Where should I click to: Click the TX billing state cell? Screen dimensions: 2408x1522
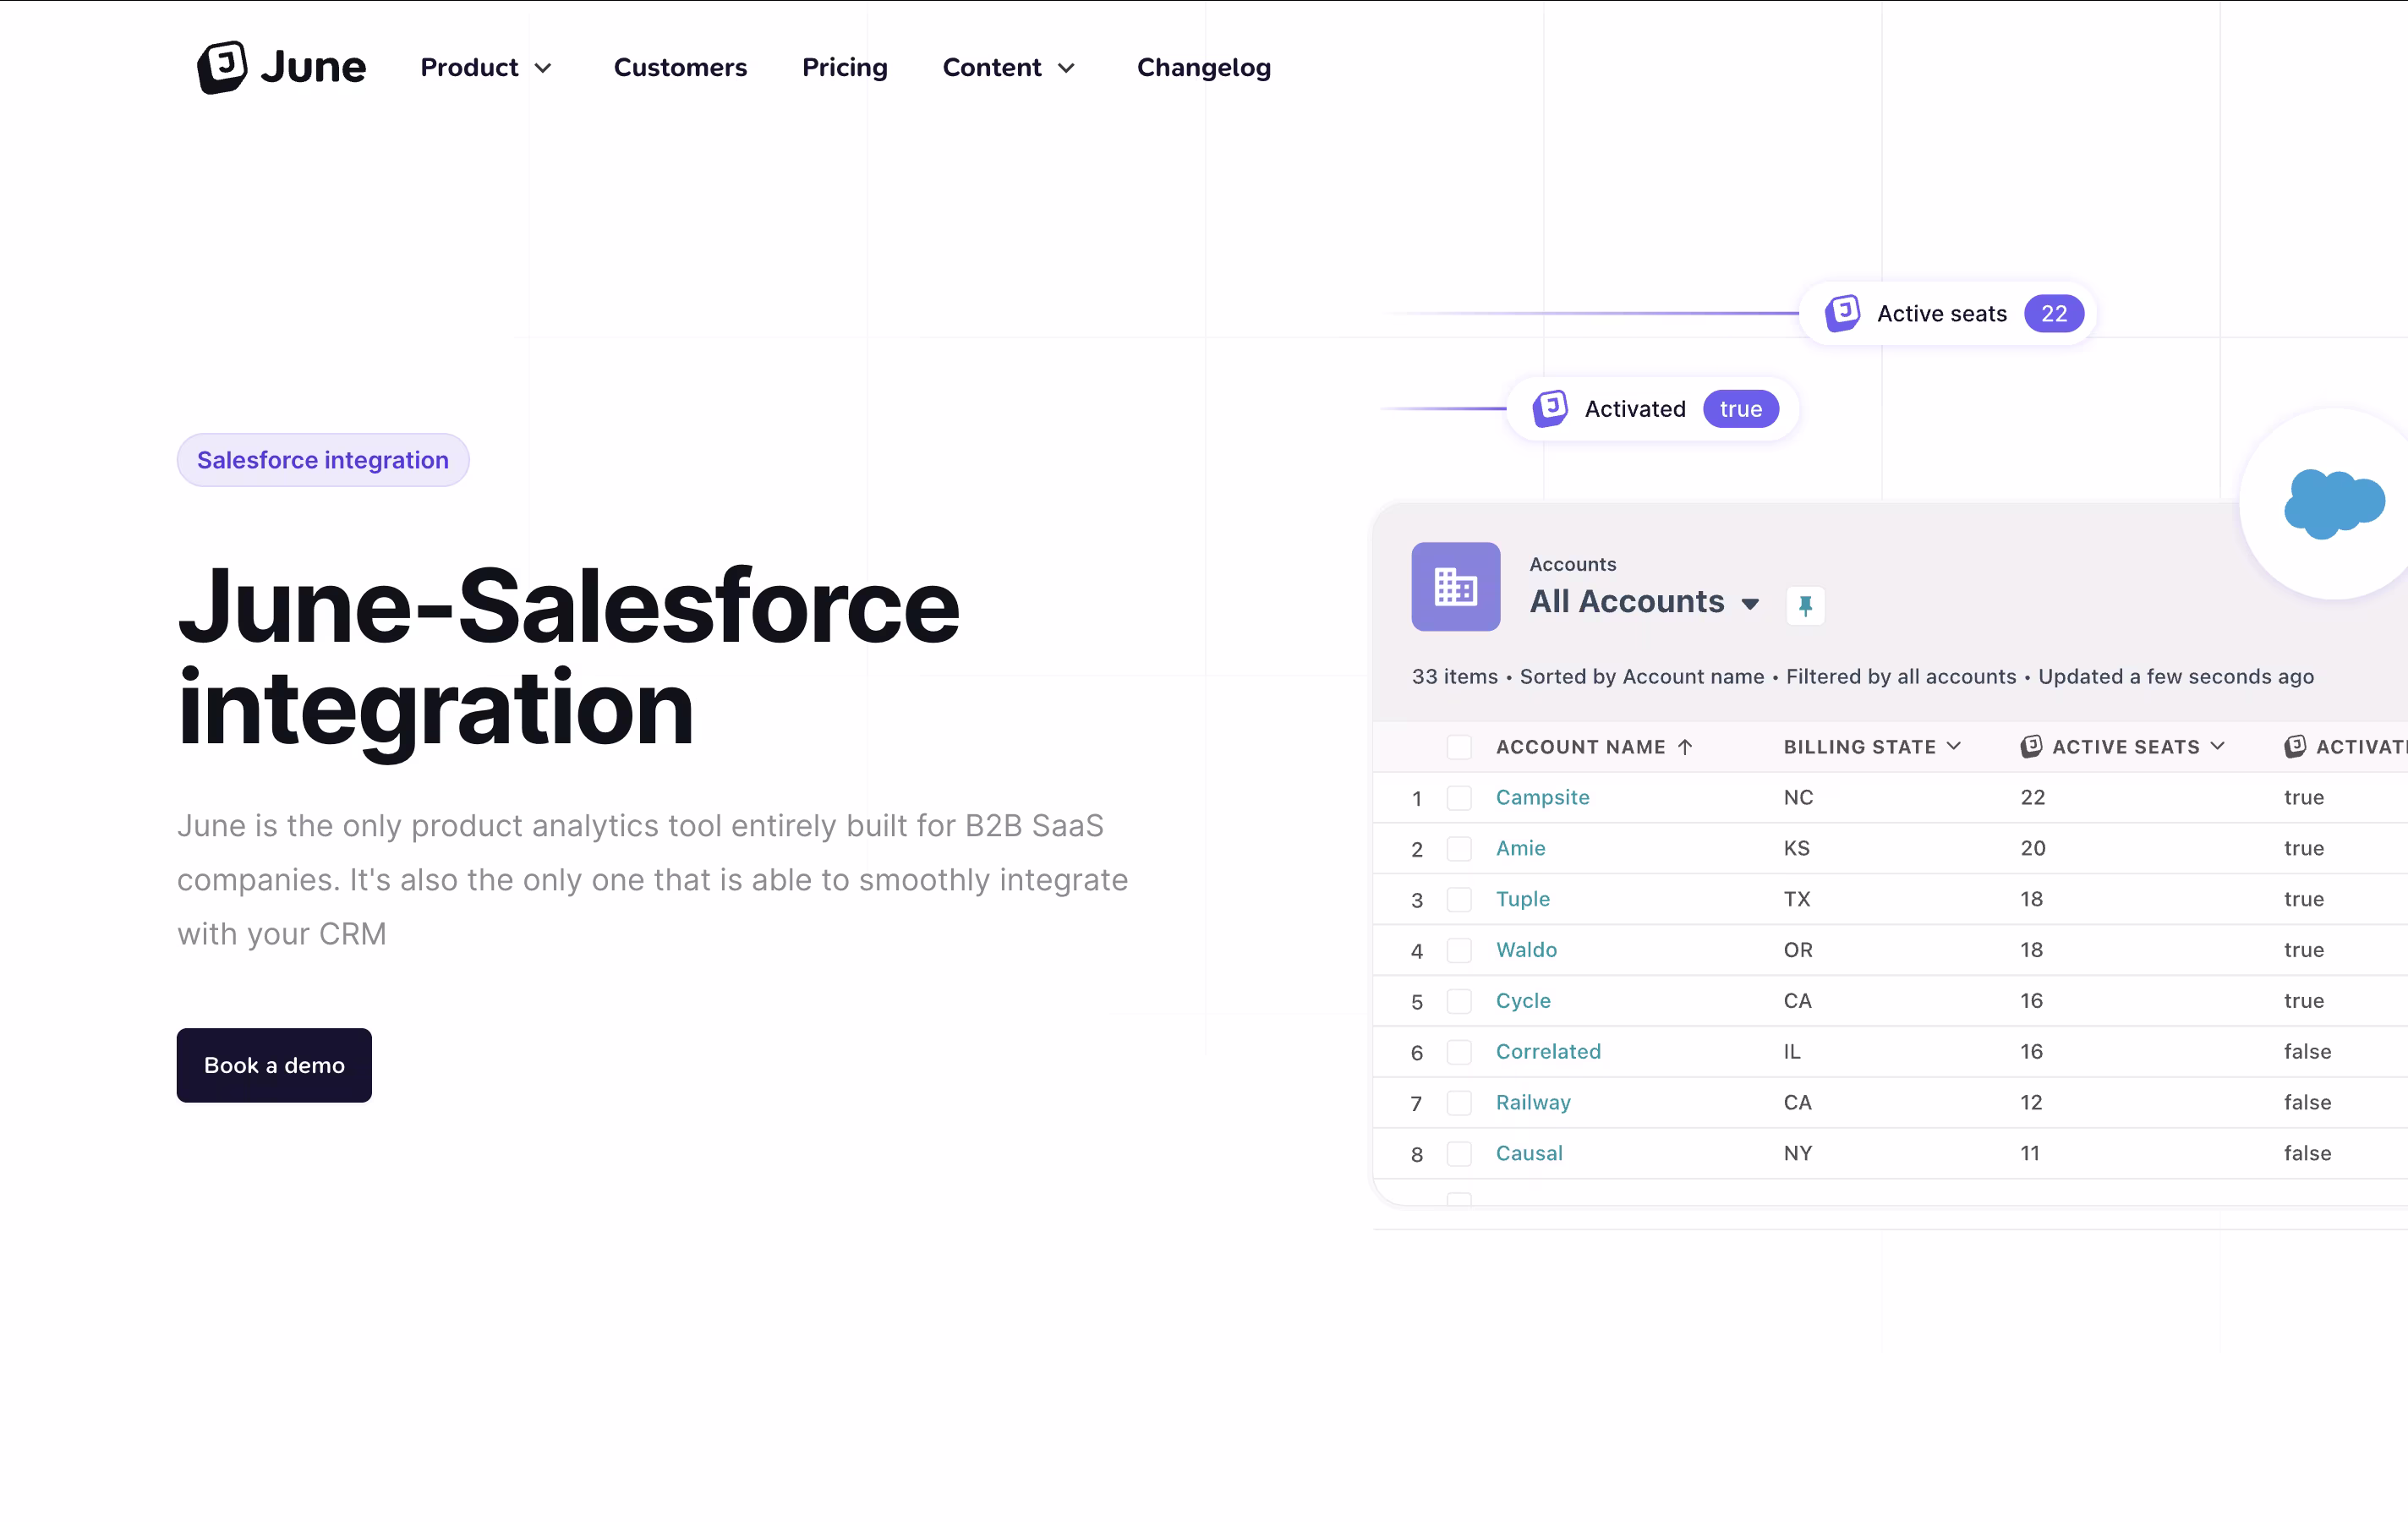coord(1797,899)
